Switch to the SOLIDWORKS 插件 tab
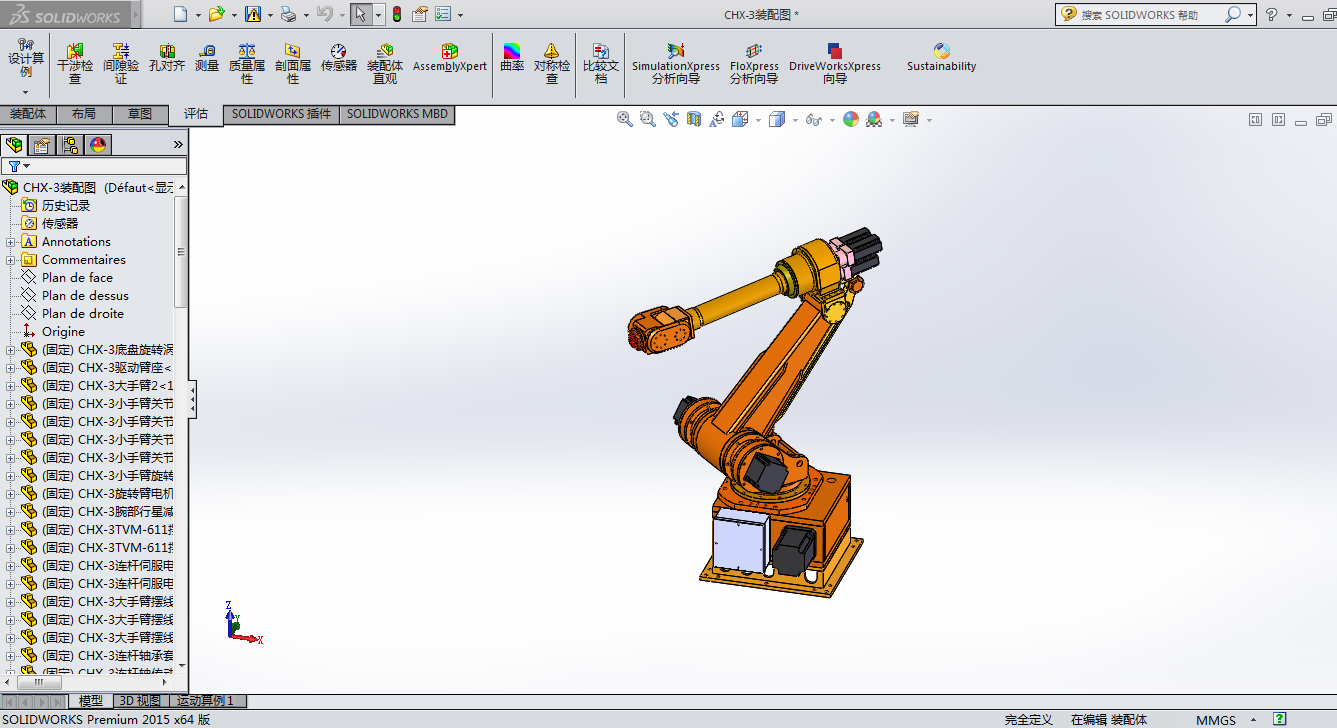 [x=281, y=114]
